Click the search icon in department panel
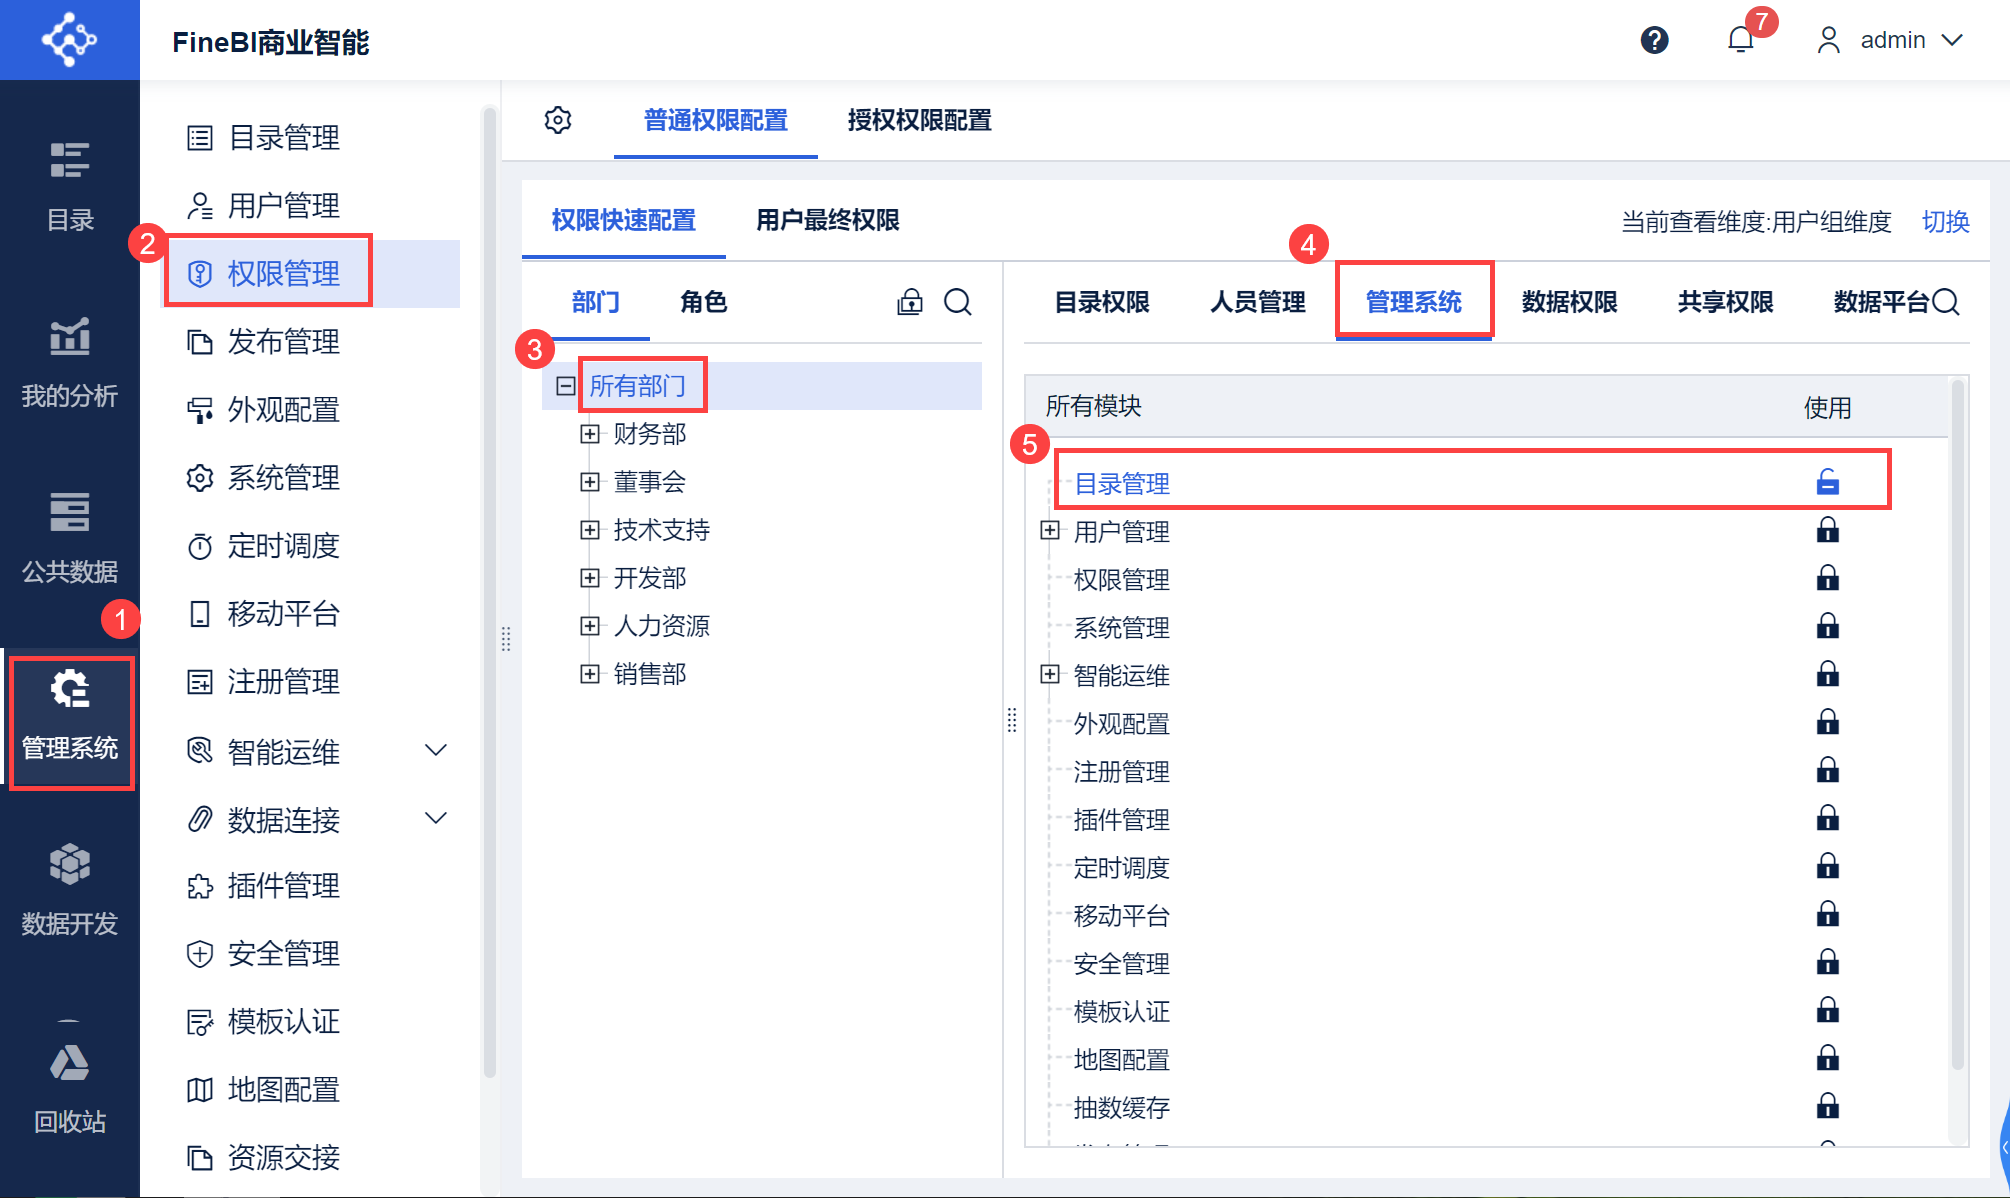Viewport: 2010px width, 1198px height. point(958,302)
